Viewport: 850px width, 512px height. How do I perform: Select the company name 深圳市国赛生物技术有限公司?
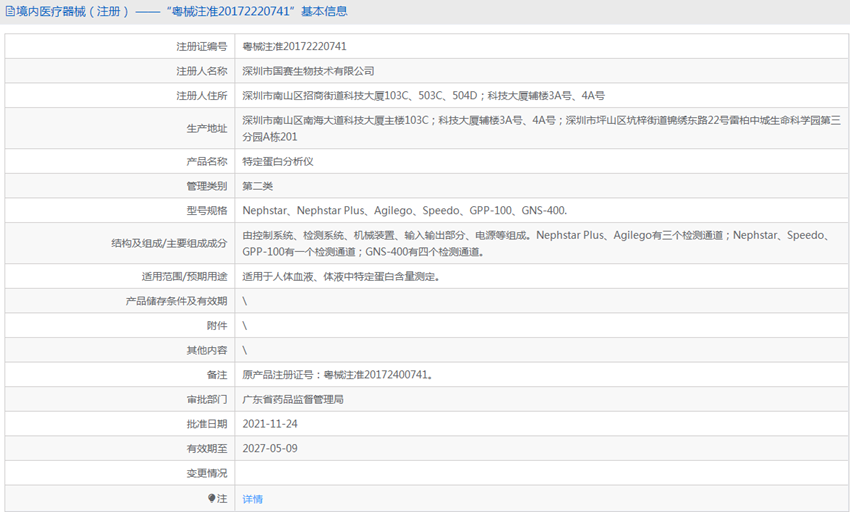tap(308, 71)
